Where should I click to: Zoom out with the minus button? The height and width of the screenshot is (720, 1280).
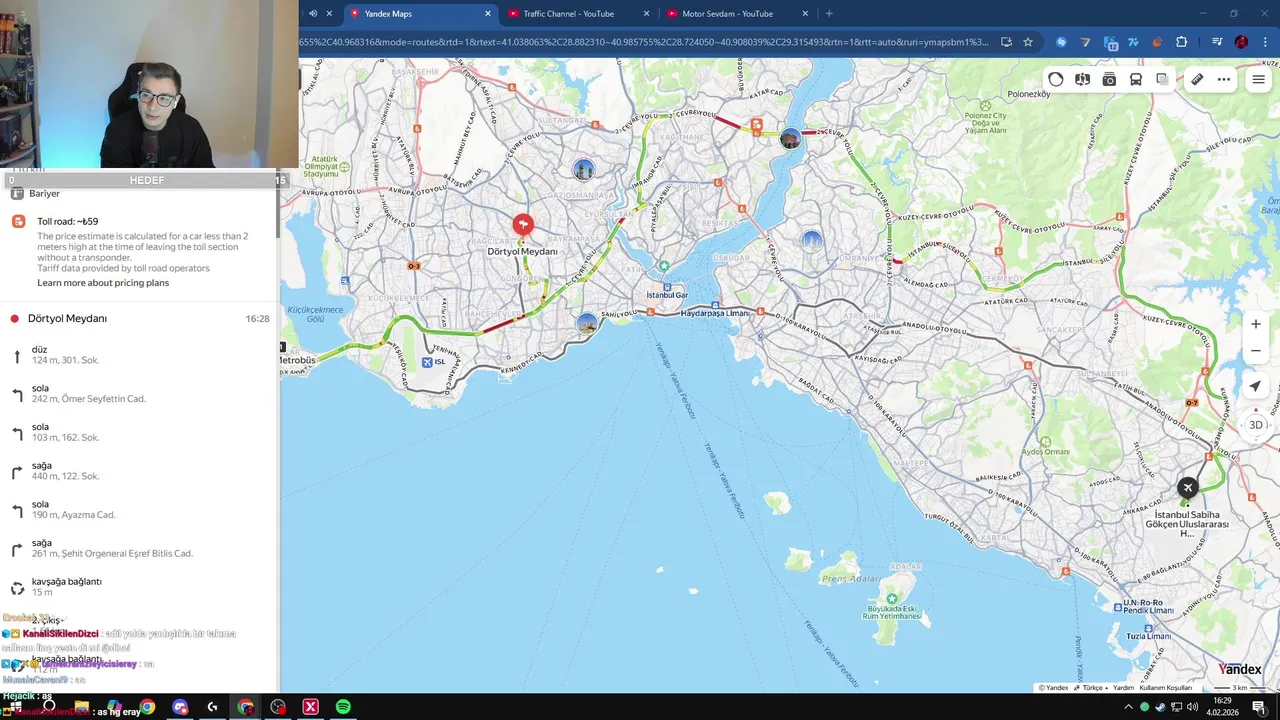(x=1256, y=351)
